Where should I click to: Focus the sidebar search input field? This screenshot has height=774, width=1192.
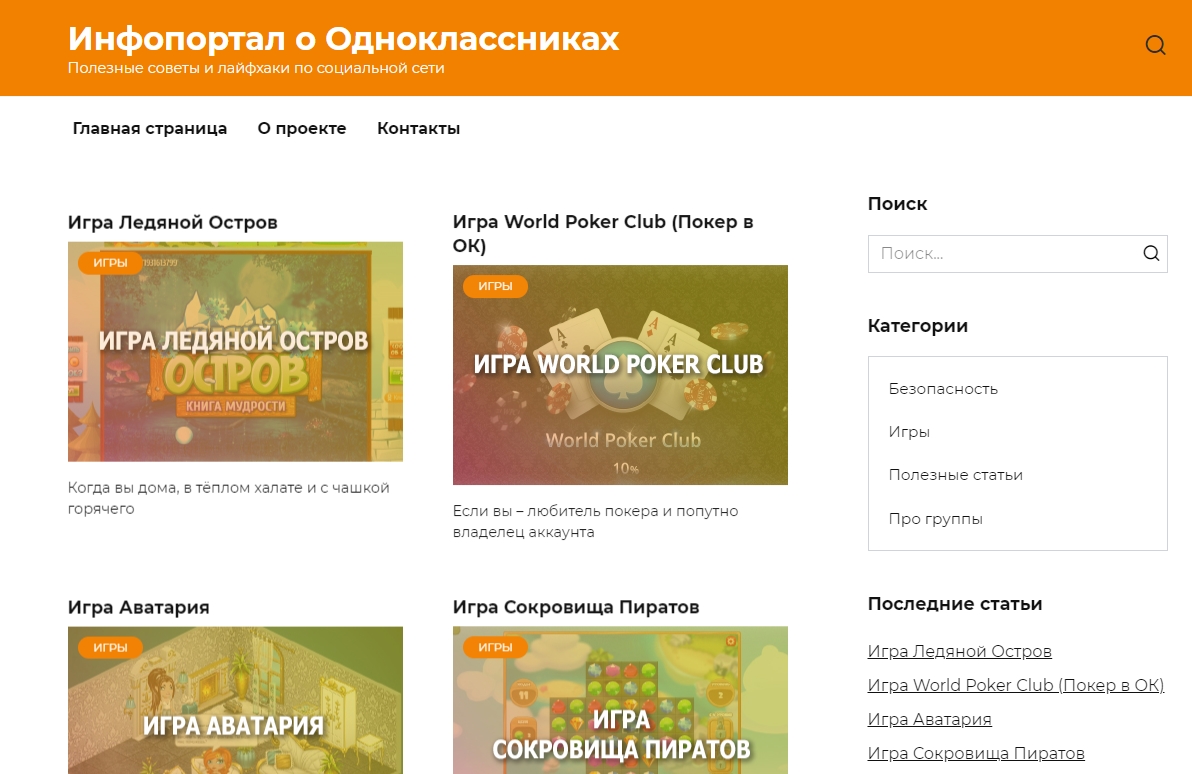coord(1017,254)
